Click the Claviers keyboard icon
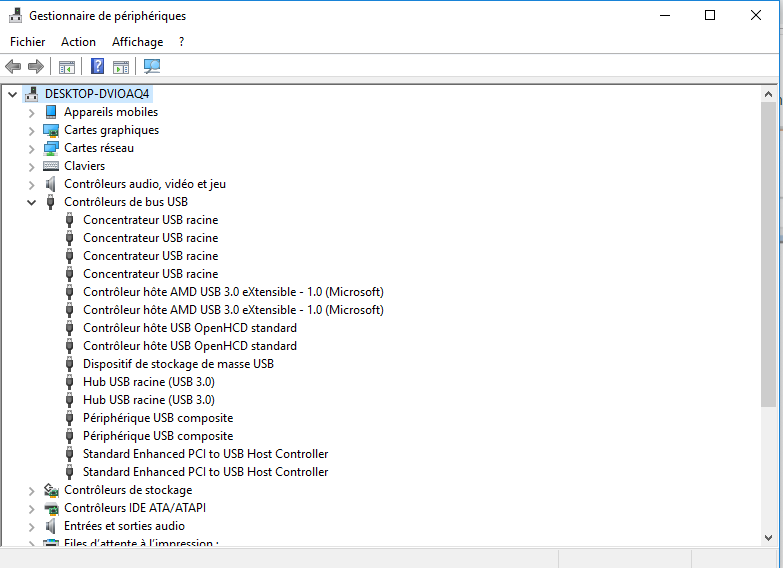783x568 pixels. point(50,166)
